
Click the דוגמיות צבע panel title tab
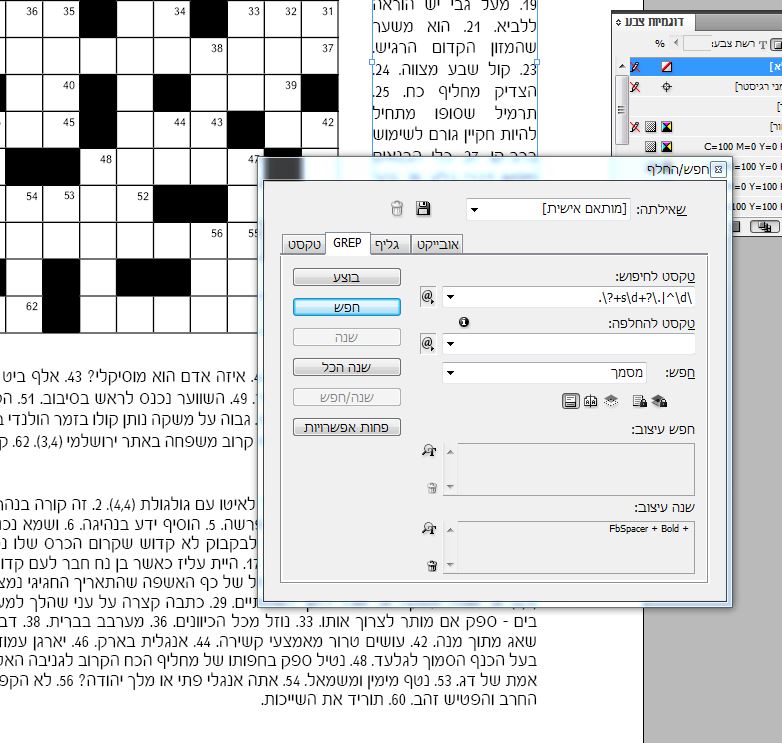coord(653,22)
